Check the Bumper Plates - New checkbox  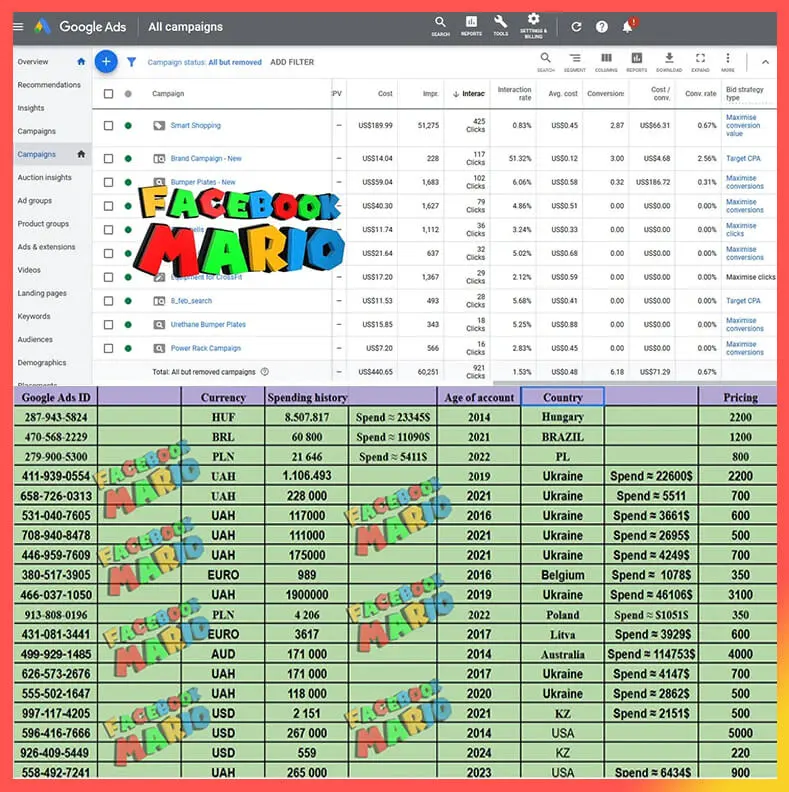click(108, 182)
